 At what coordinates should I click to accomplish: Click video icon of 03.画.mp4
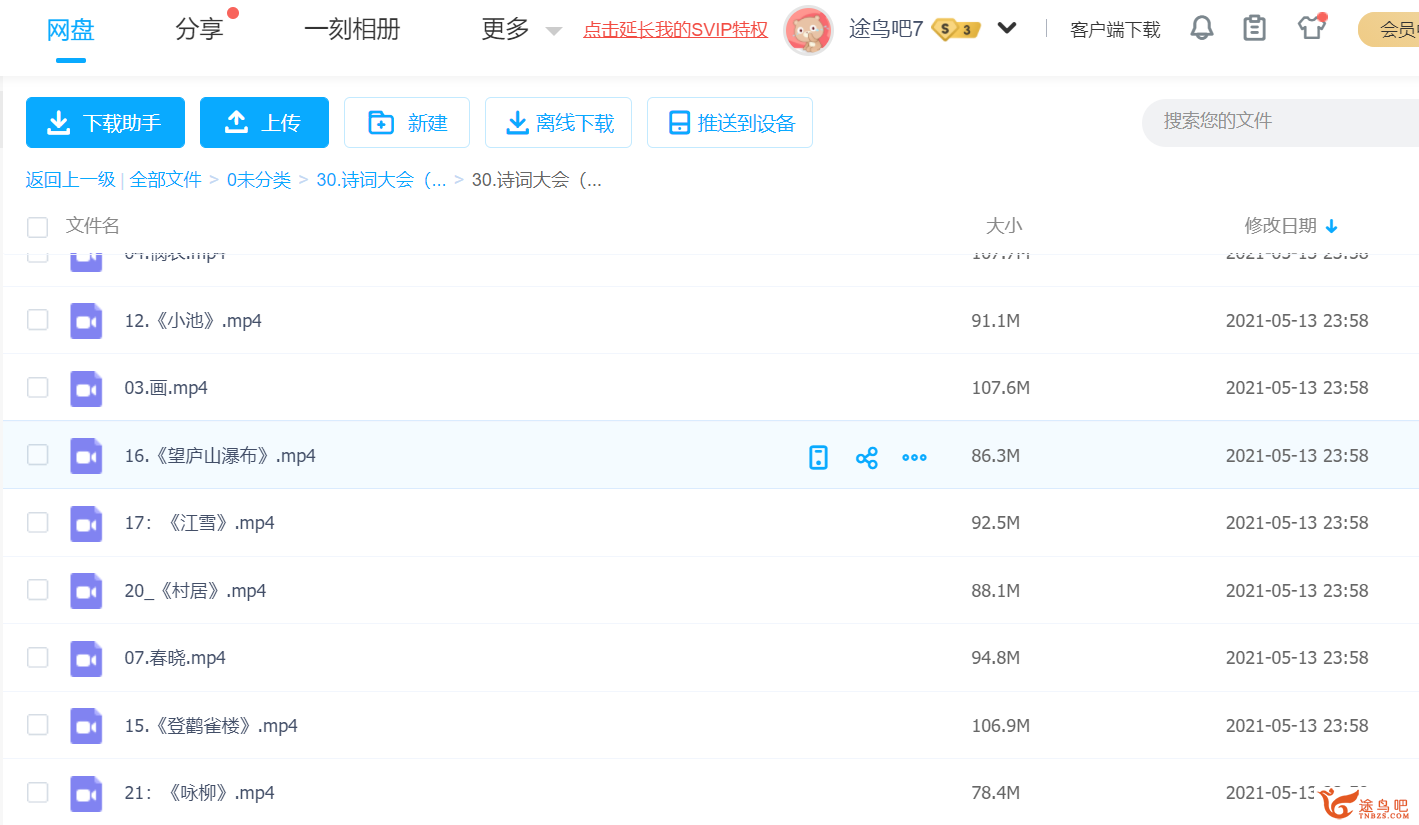click(86, 388)
